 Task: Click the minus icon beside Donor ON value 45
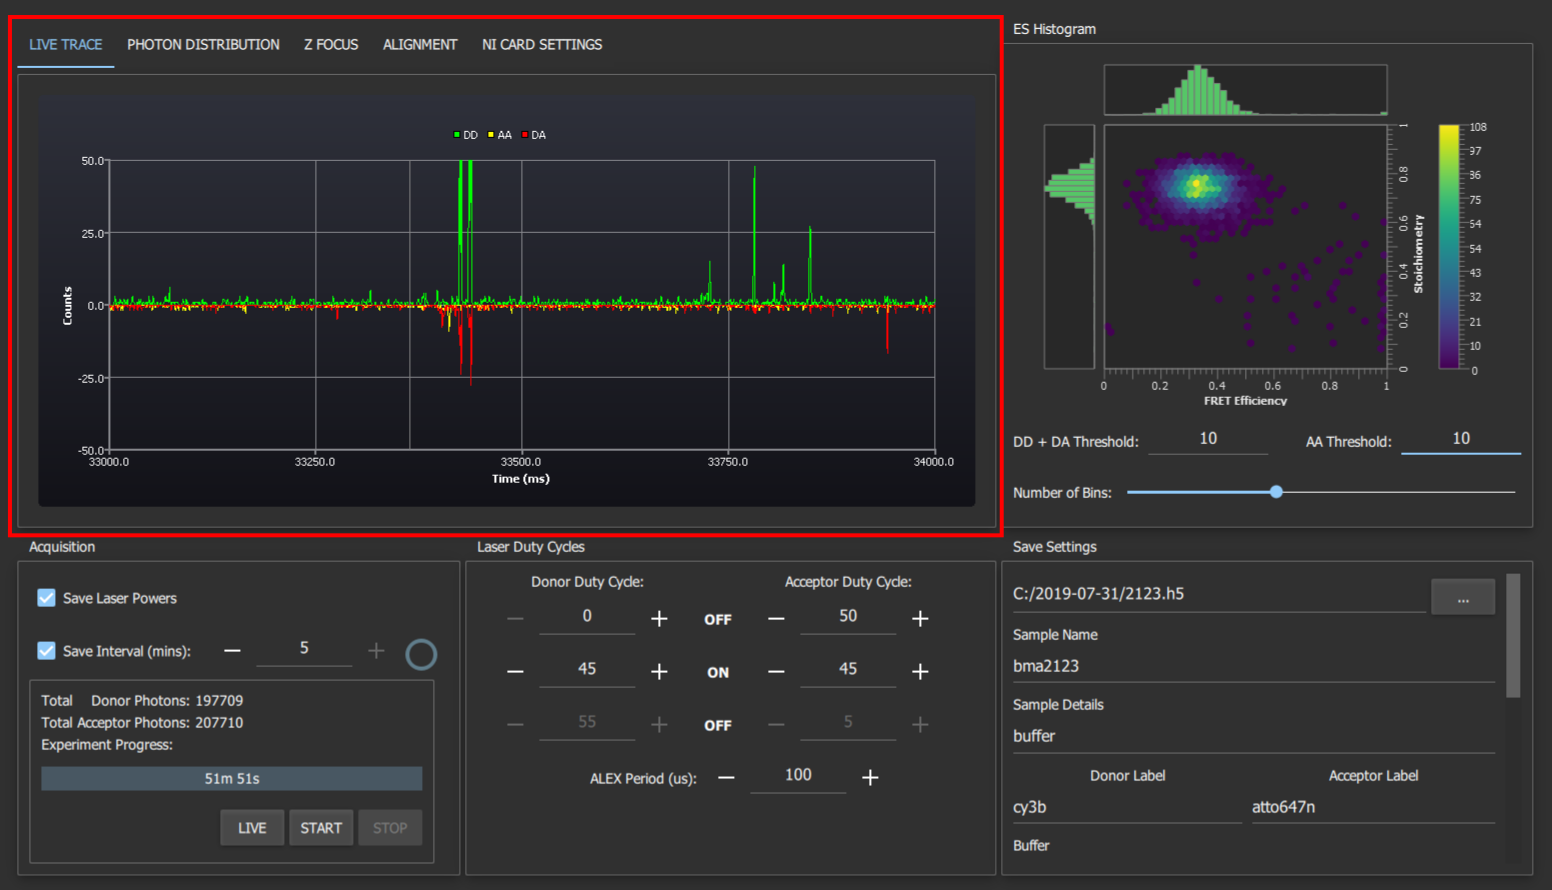(x=515, y=672)
